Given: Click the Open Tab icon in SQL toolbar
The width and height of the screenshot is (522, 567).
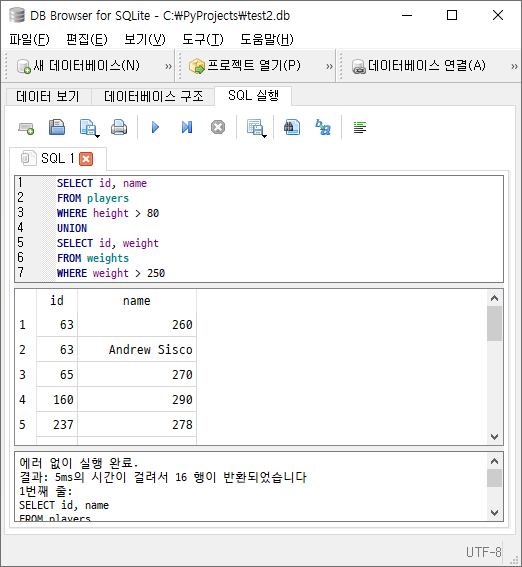Looking at the screenshot, I should tap(26, 128).
